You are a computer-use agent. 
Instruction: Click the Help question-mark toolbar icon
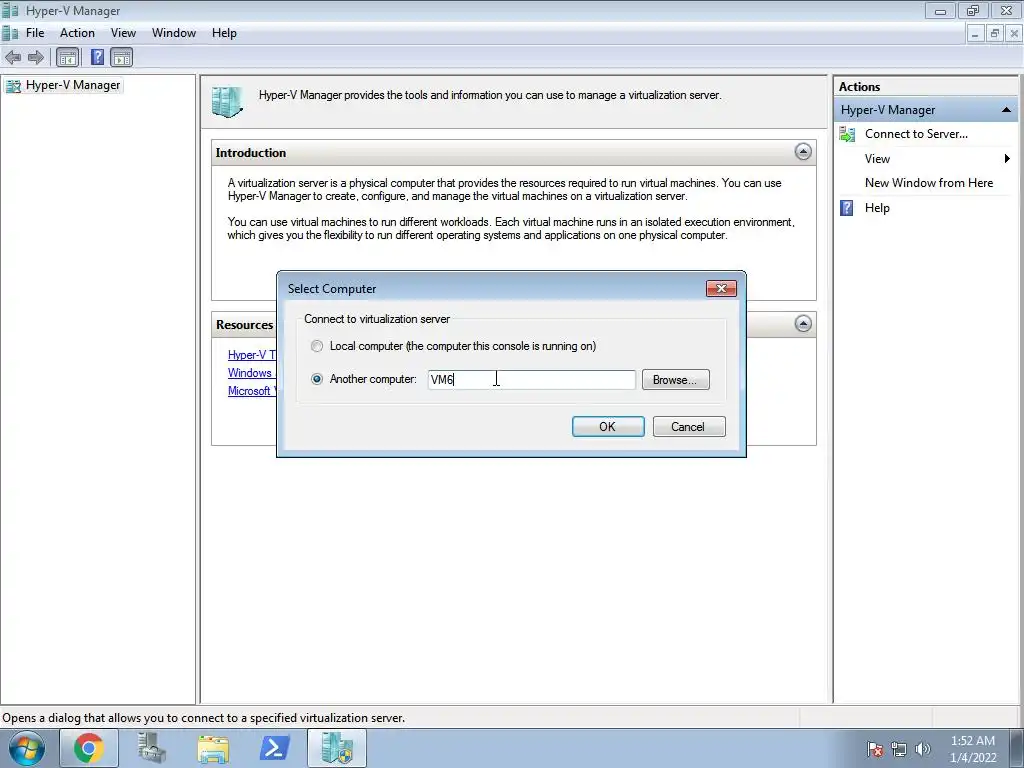click(x=97, y=57)
